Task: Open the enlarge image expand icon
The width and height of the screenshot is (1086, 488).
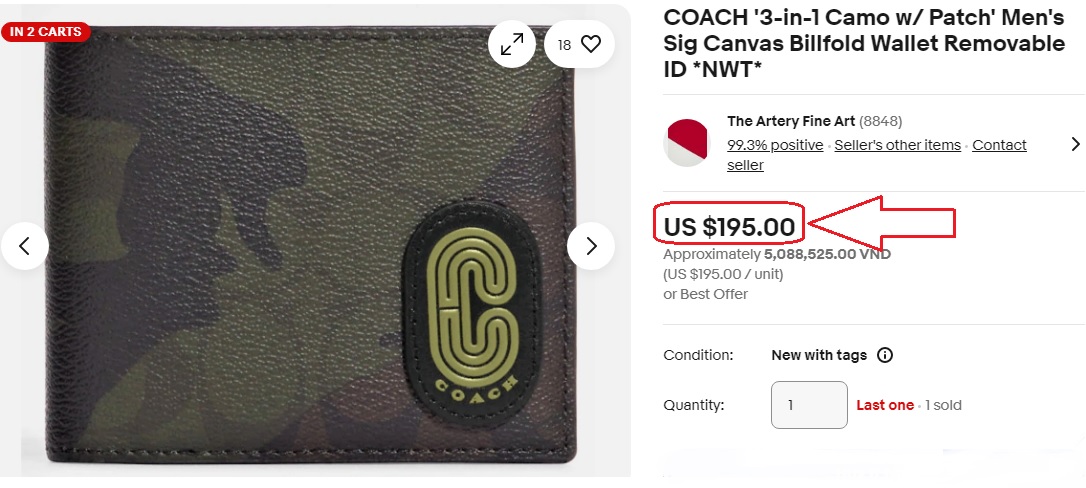Action: 512,44
